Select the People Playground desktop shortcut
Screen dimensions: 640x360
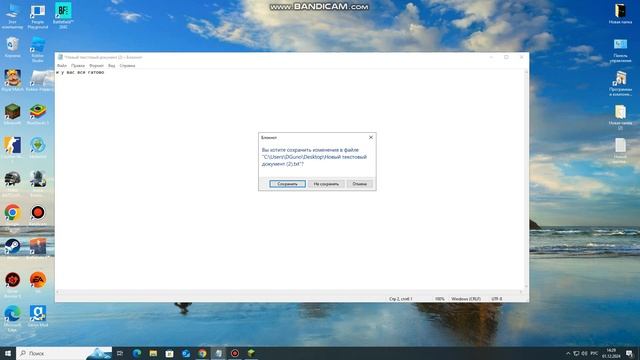pyautogui.click(x=38, y=16)
